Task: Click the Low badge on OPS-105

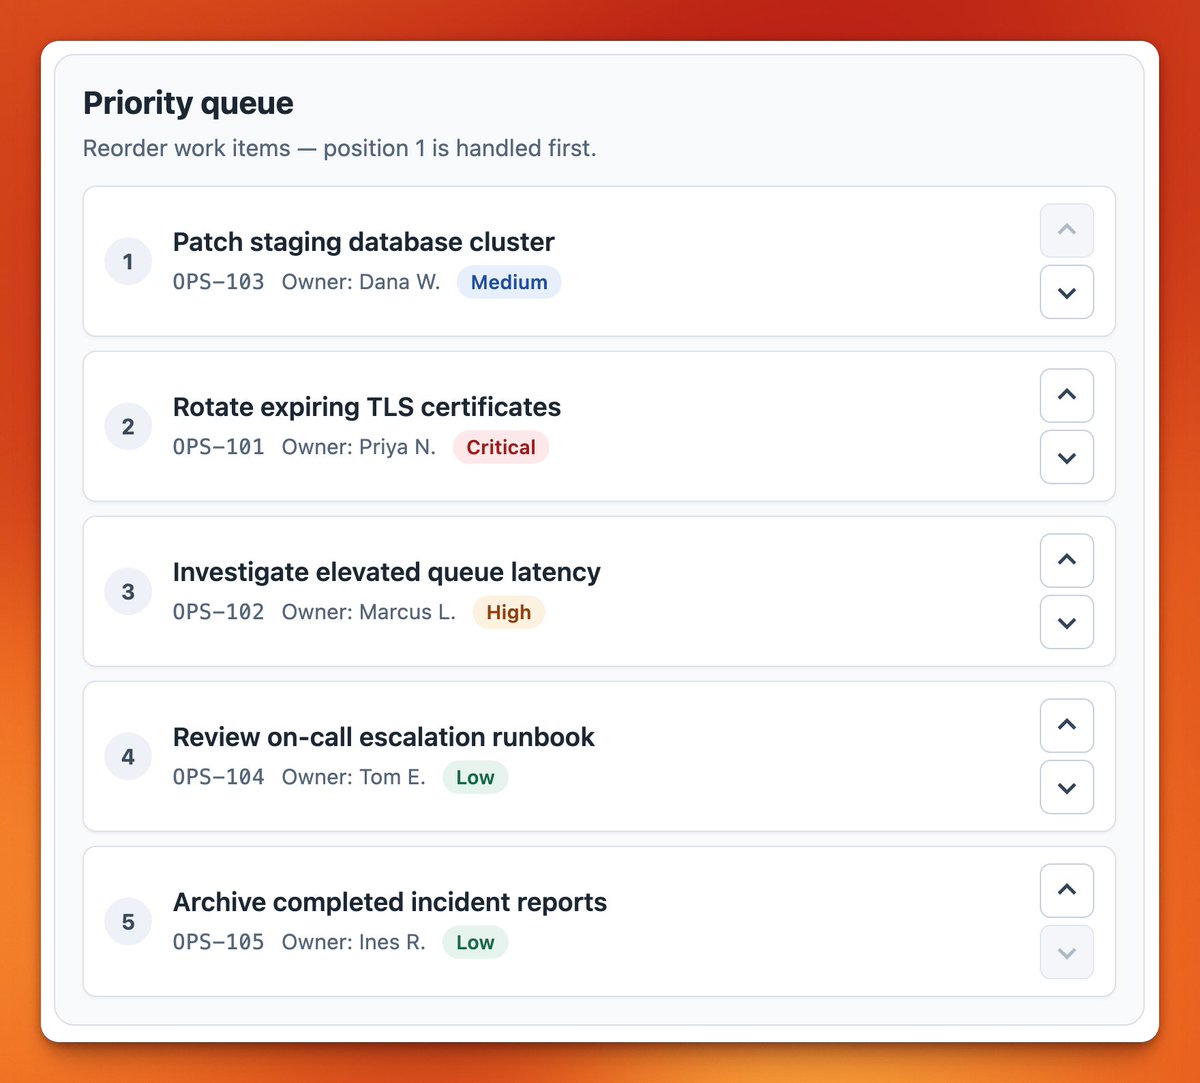Action: tap(475, 942)
